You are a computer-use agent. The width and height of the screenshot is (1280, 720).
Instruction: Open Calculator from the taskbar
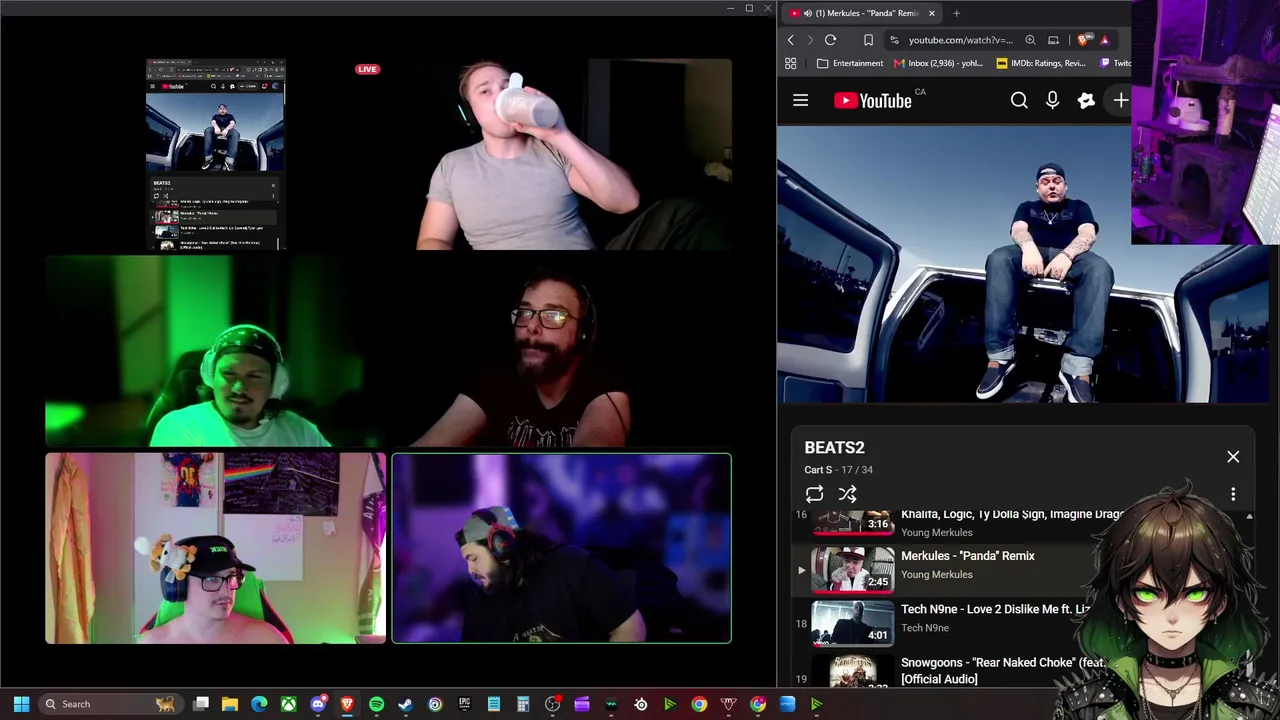tap(523, 704)
